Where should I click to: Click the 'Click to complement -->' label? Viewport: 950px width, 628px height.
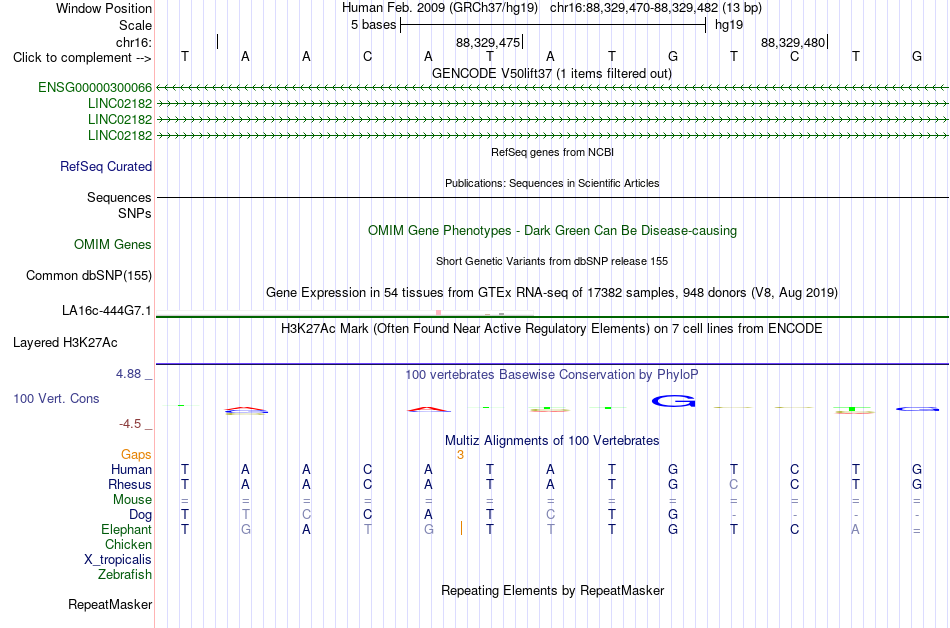(82, 58)
